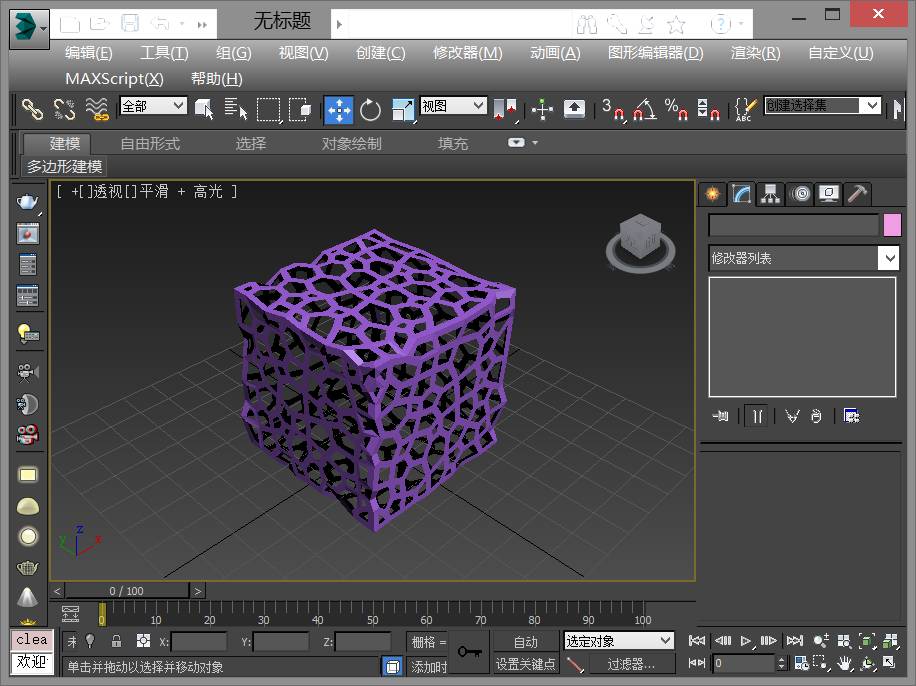Click the 设置关键点 button
Viewport: 916px width, 686px height.
[526, 664]
